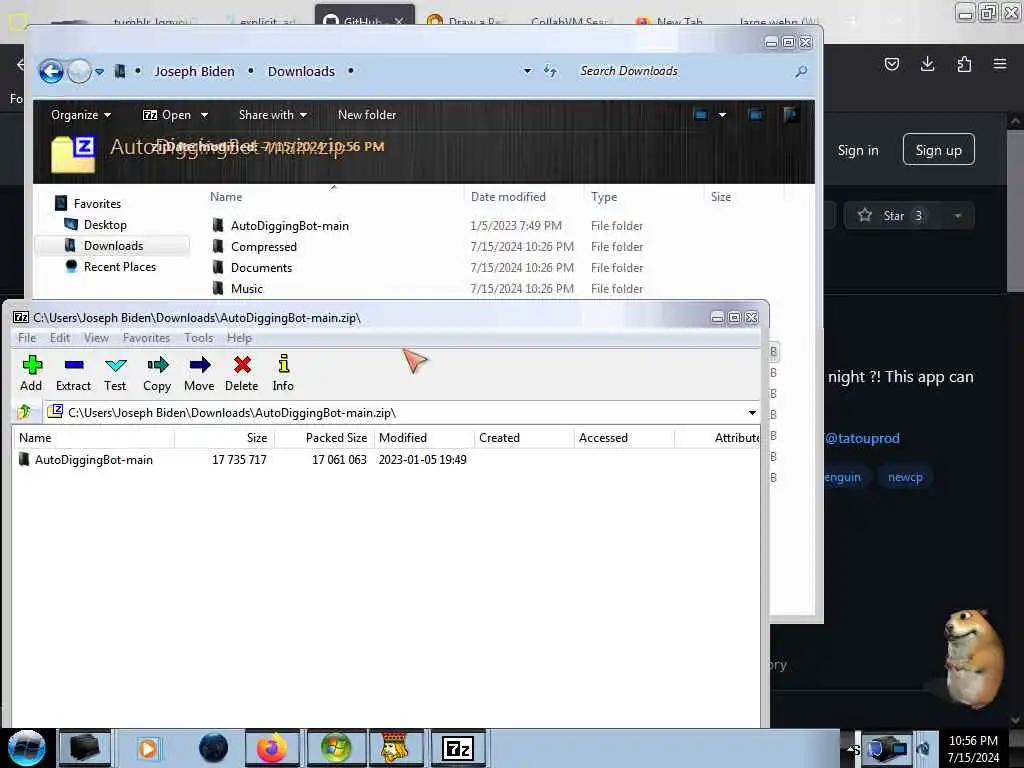The width and height of the screenshot is (1024, 768).
Task: Open the View menu in 7-Zip
Action: point(96,338)
